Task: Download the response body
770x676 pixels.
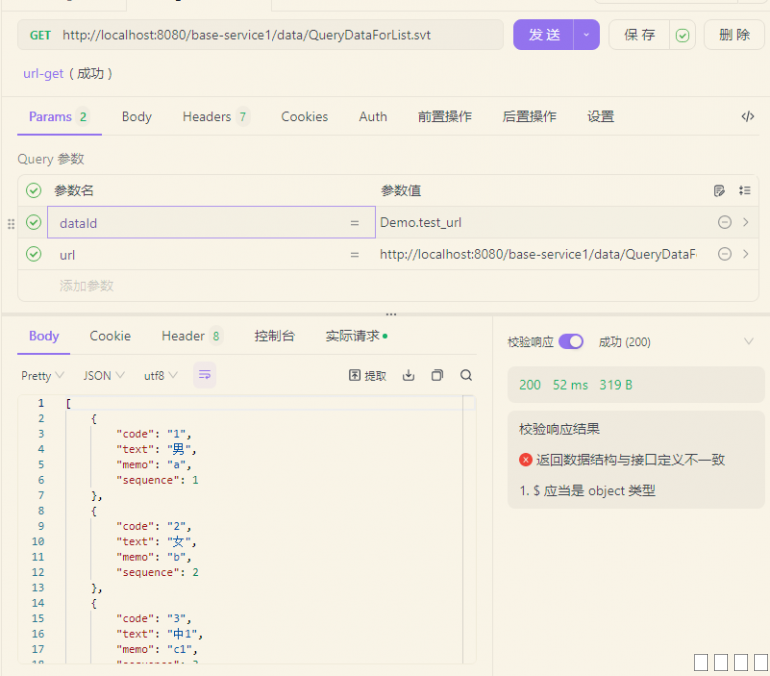Action: [x=408, y=376]
